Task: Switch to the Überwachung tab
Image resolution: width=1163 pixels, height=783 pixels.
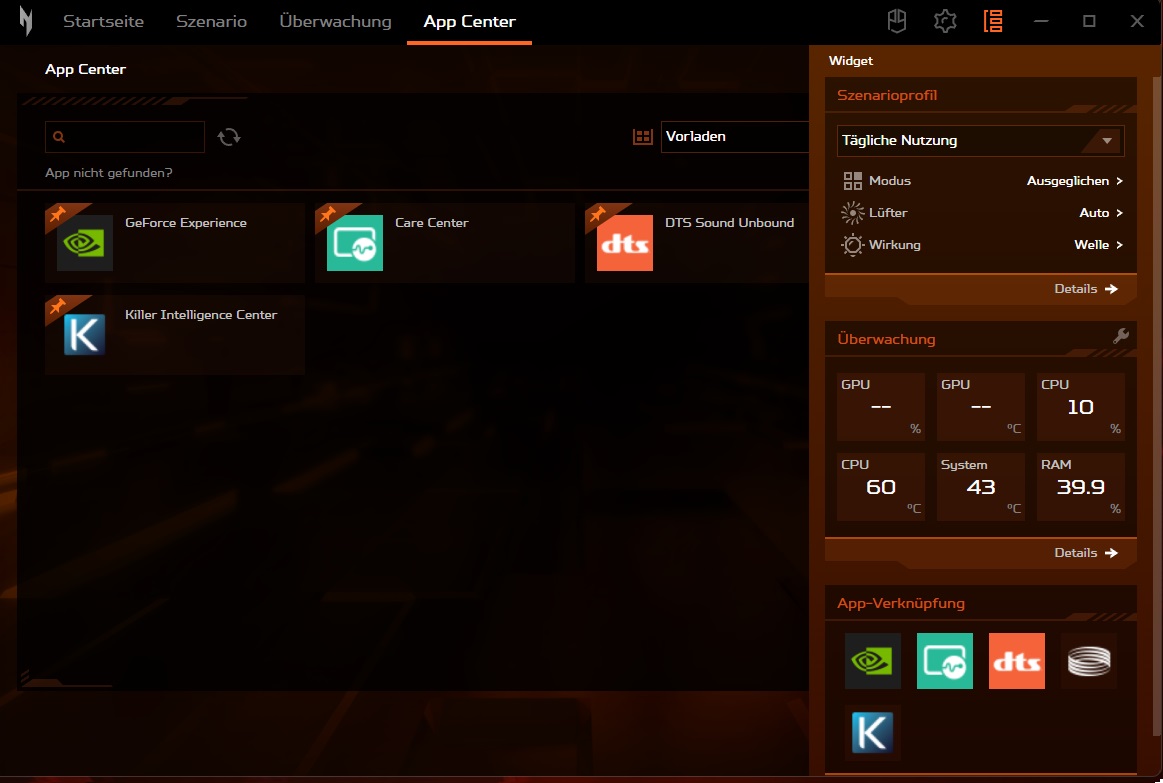Action: 335,22
